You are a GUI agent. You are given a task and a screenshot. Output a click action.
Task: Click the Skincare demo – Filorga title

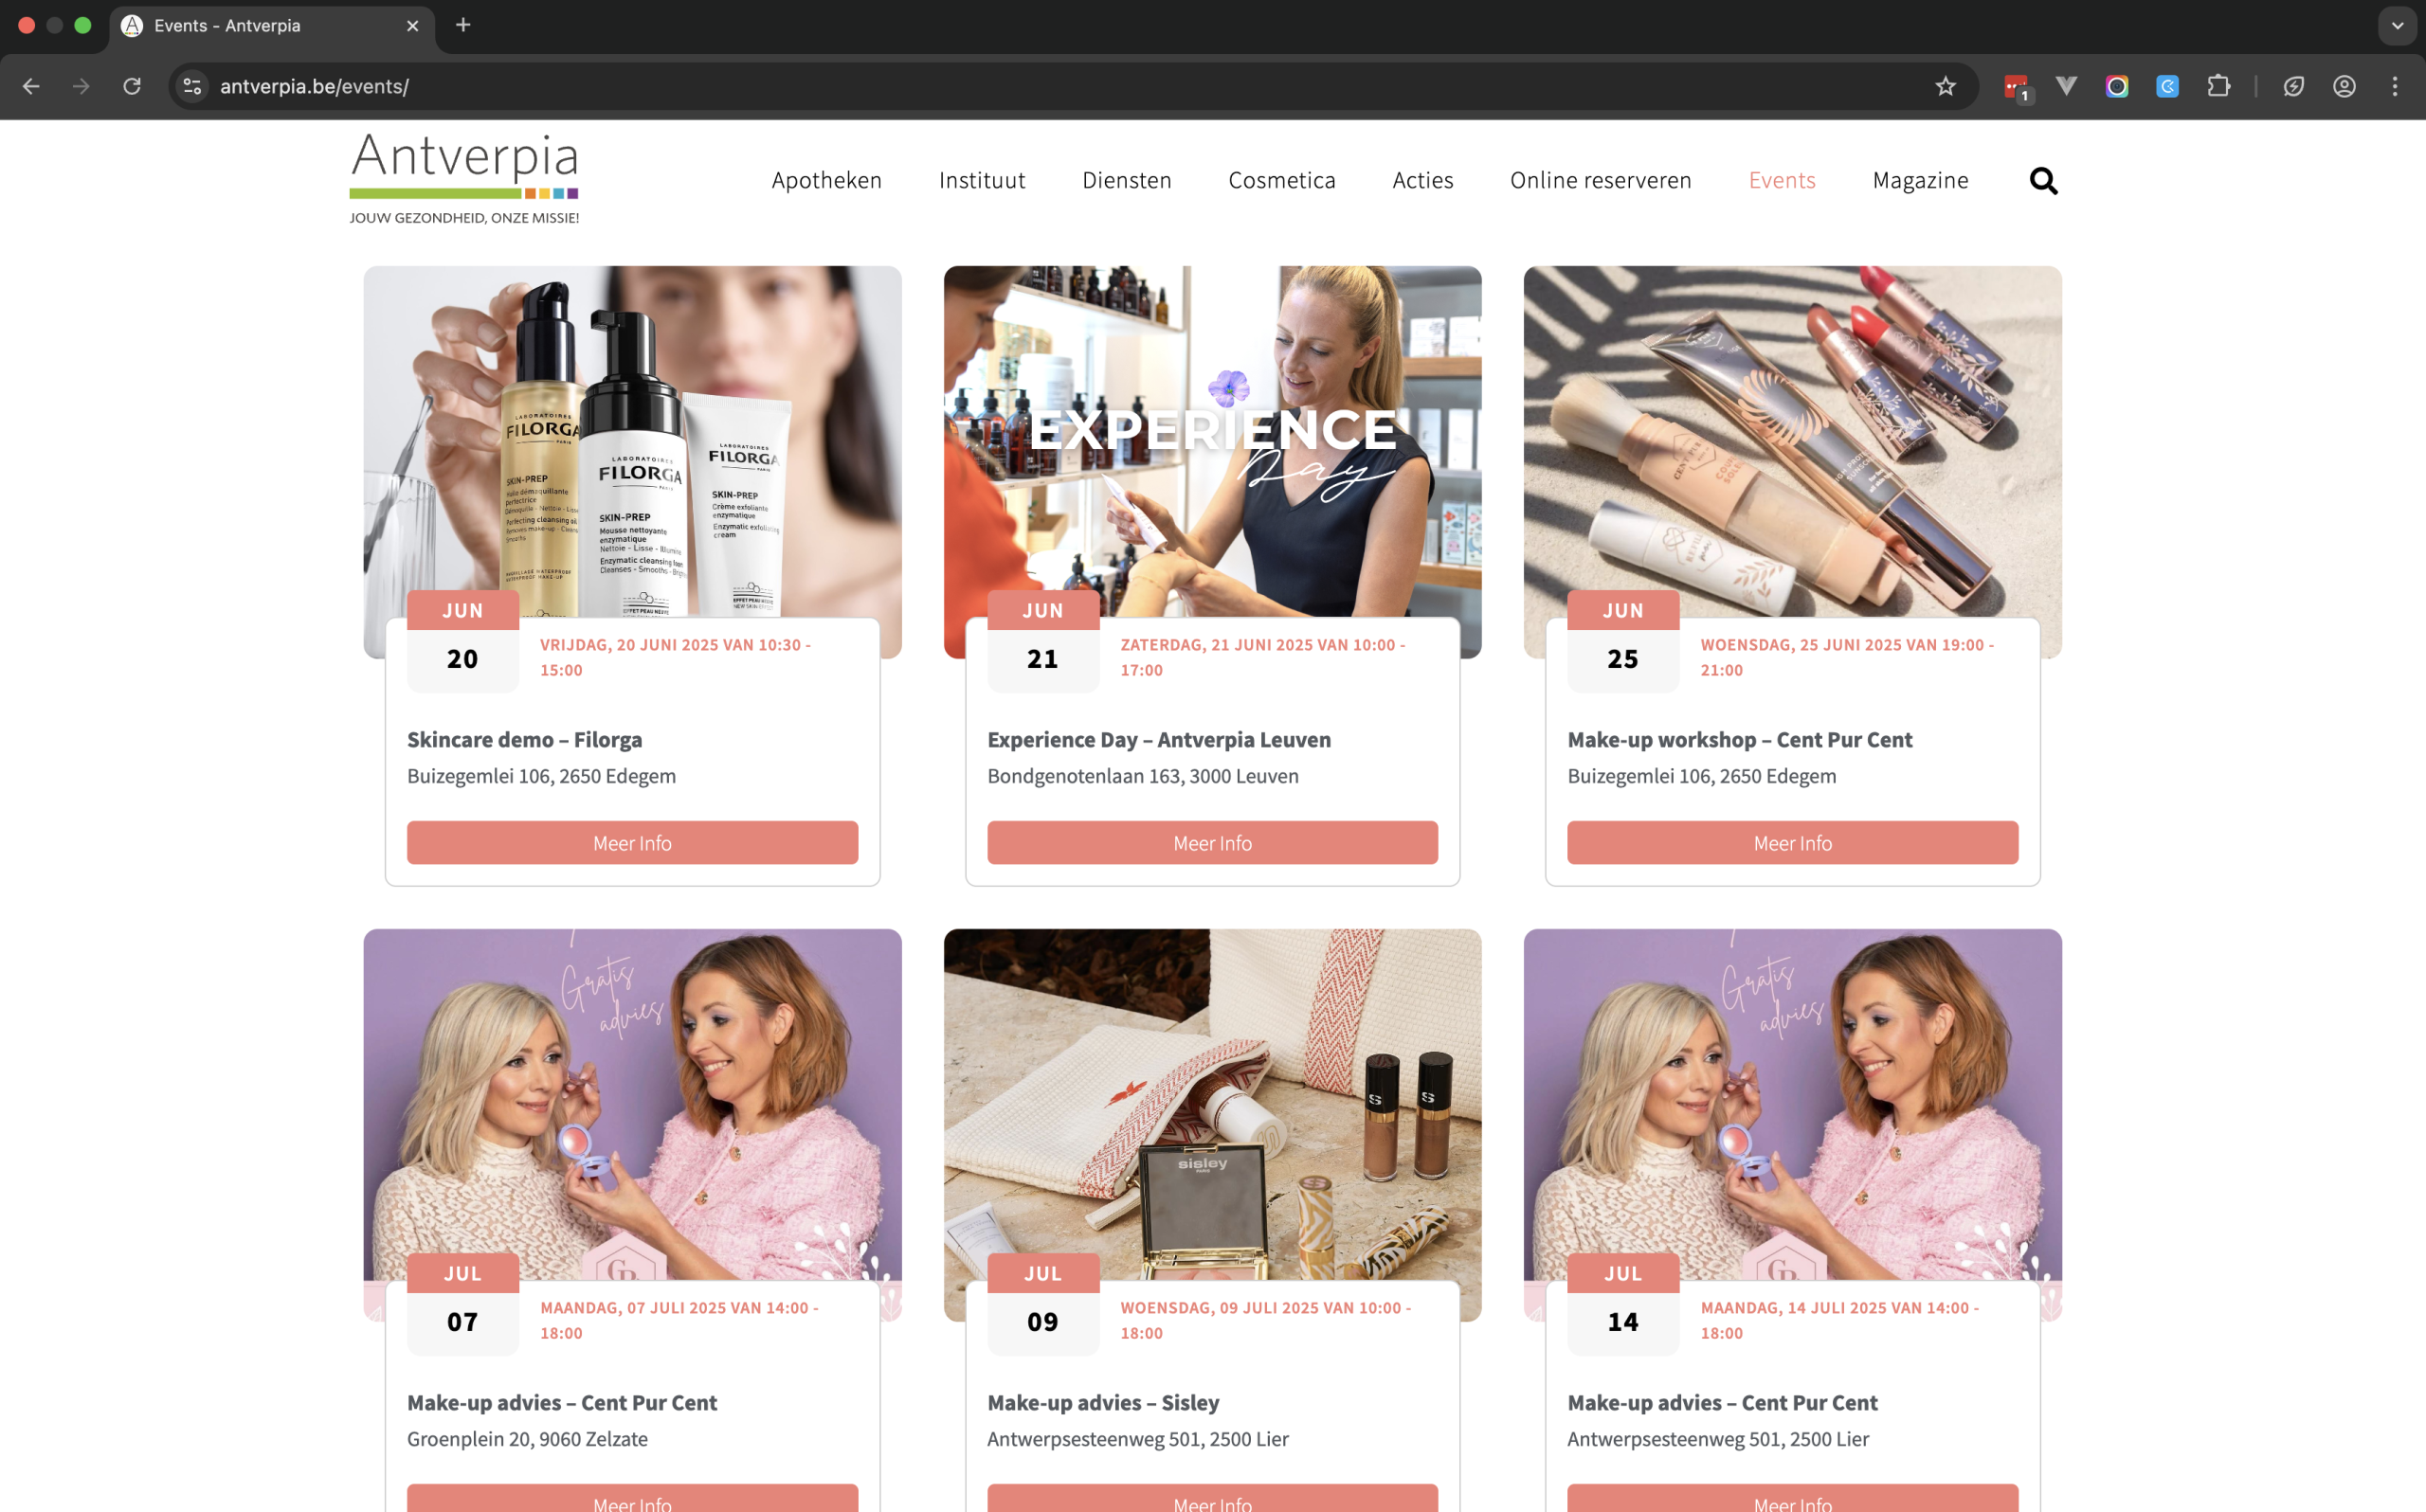(524, 740)
